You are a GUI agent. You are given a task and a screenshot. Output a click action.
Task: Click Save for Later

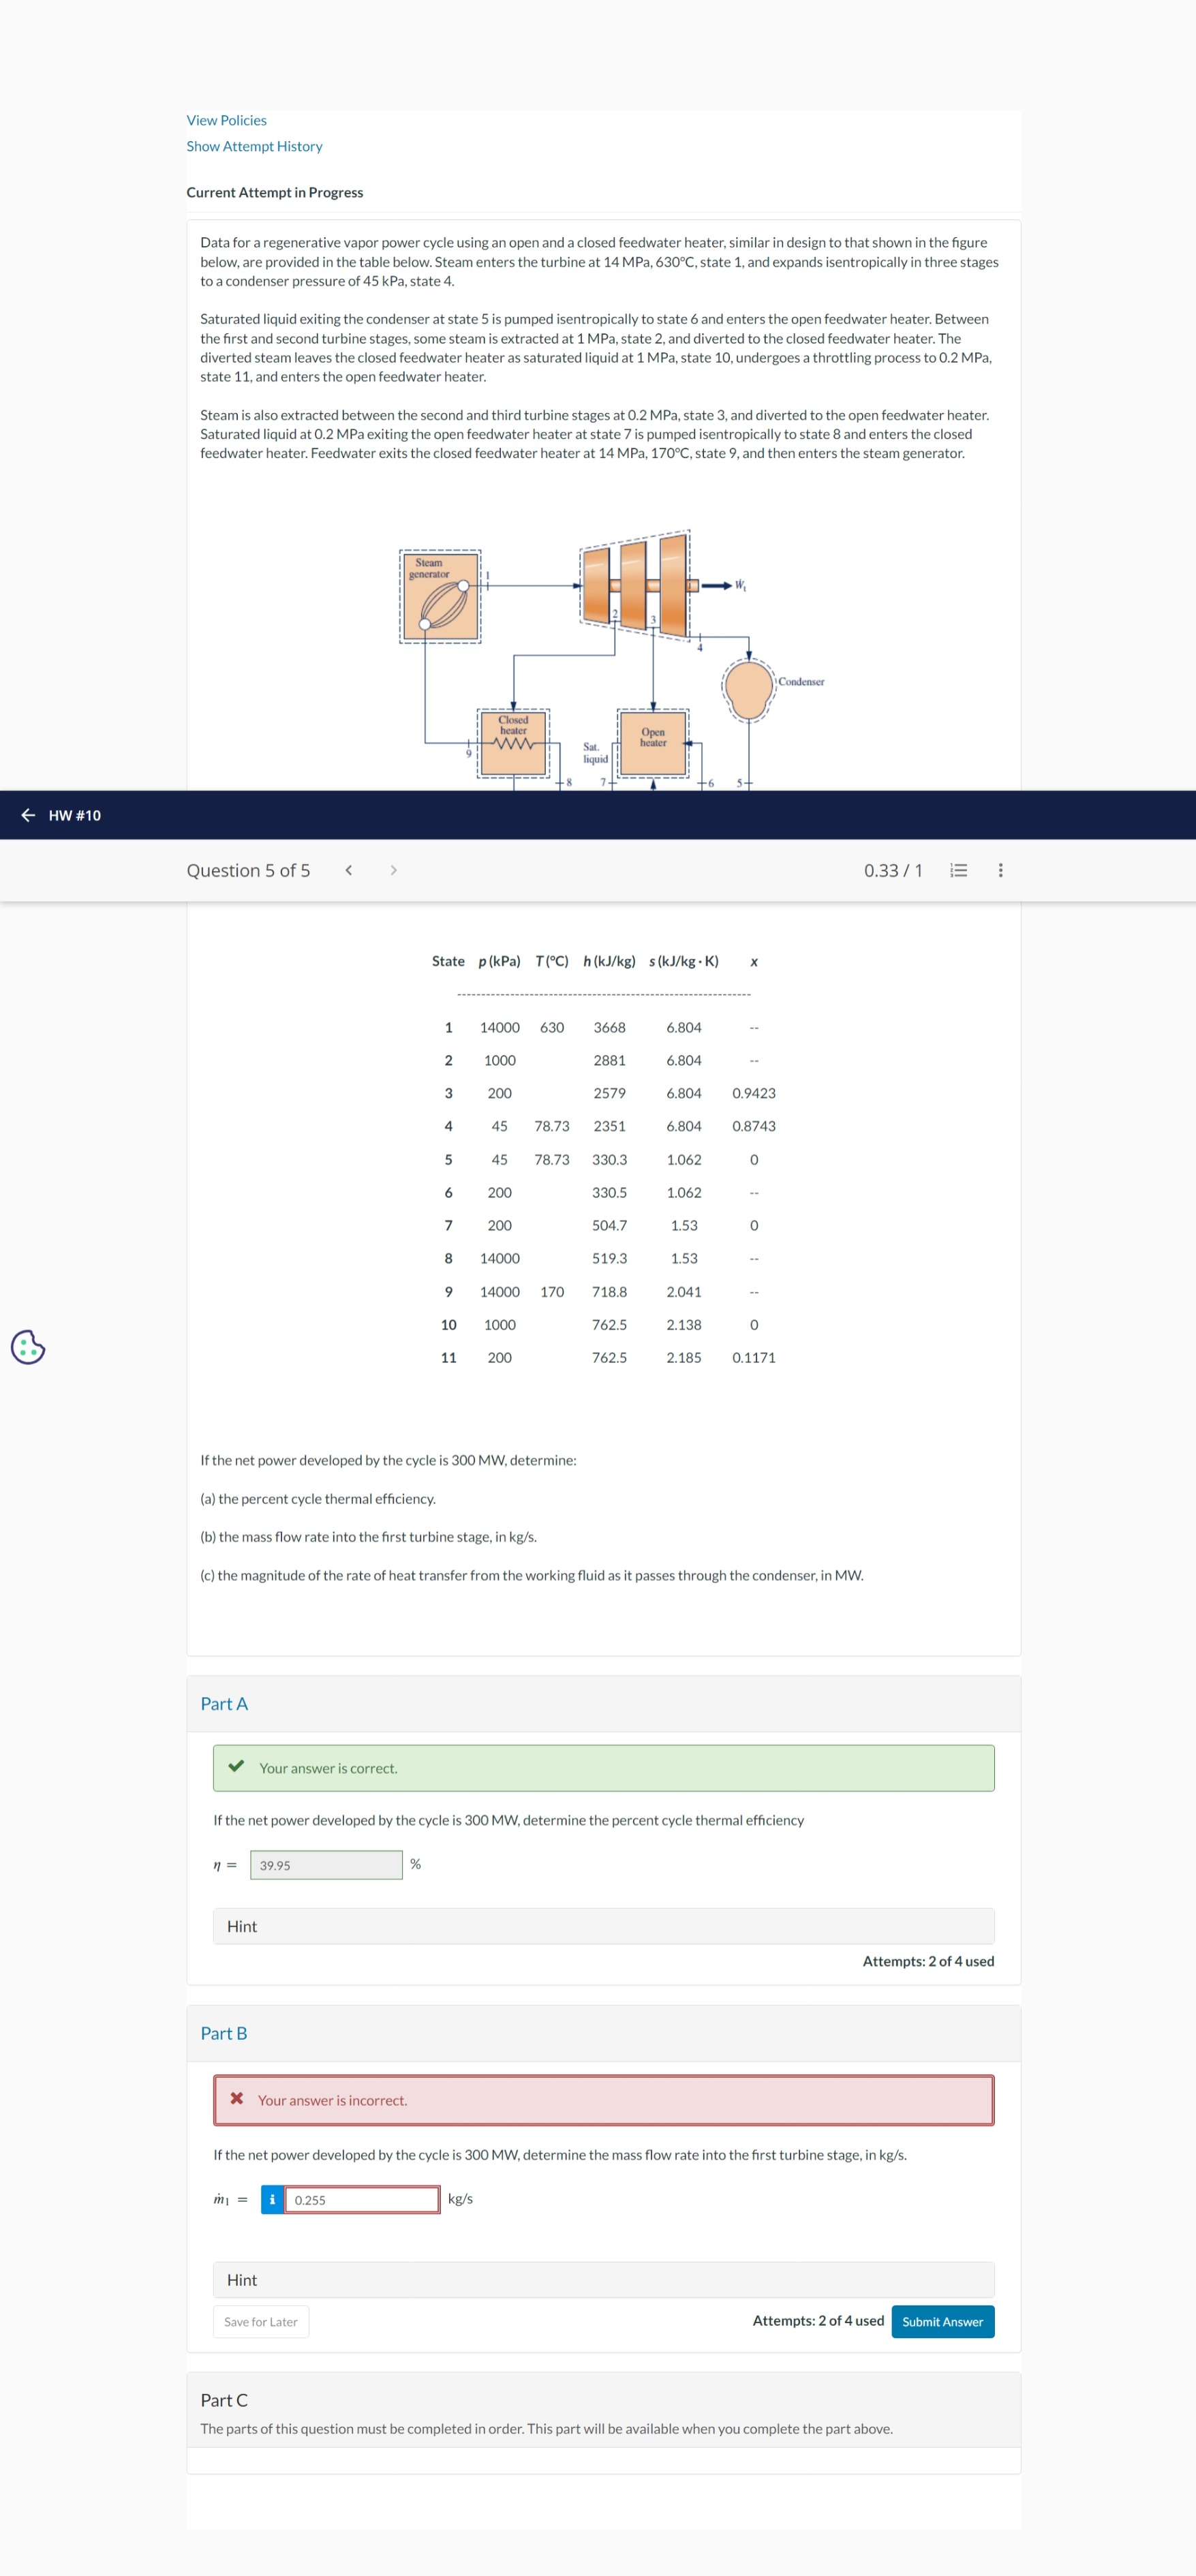(261, 2322)
